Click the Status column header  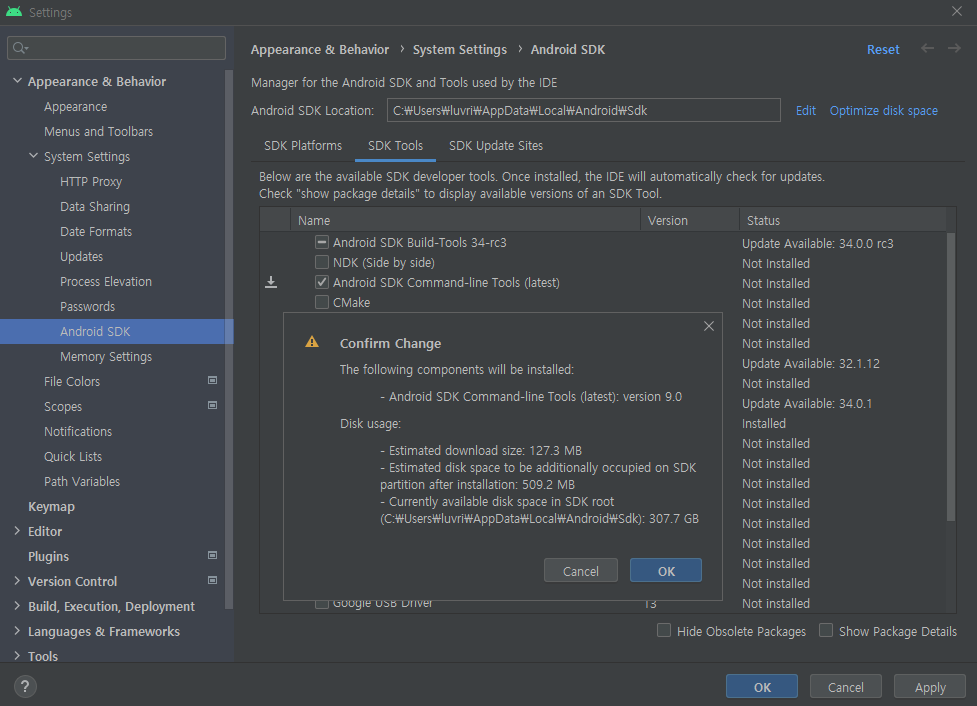click(842, 221)
